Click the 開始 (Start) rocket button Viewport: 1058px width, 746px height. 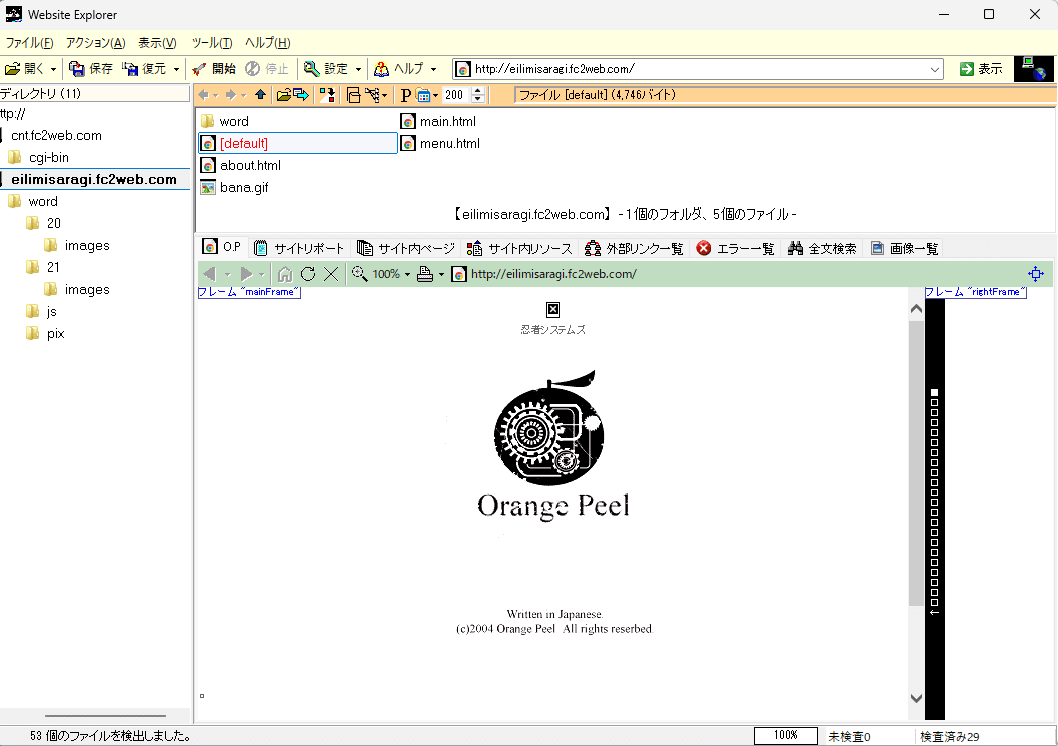213,69
